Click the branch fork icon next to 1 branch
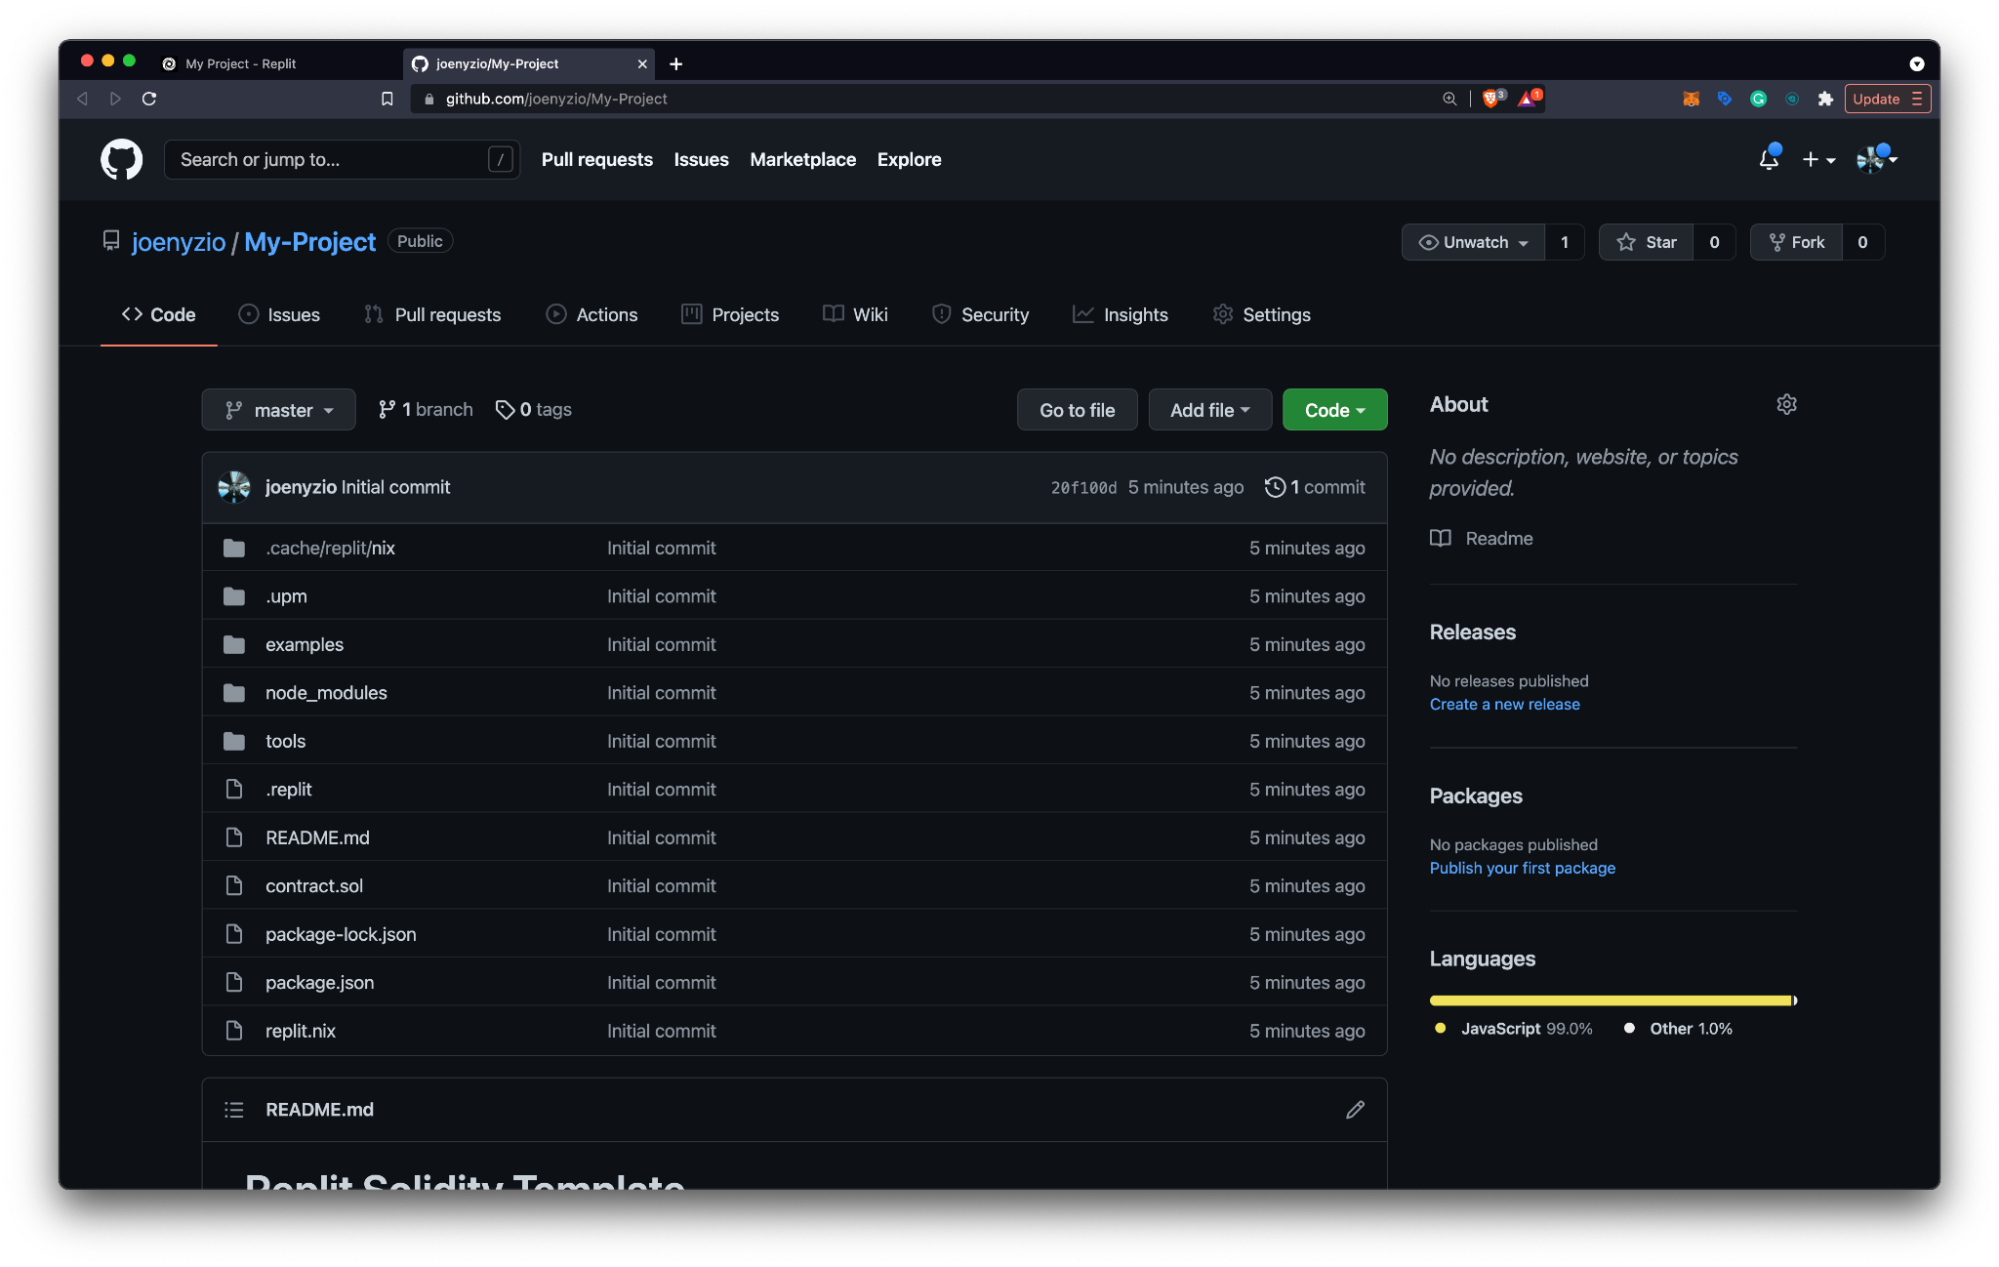 [x=386, y=409]
